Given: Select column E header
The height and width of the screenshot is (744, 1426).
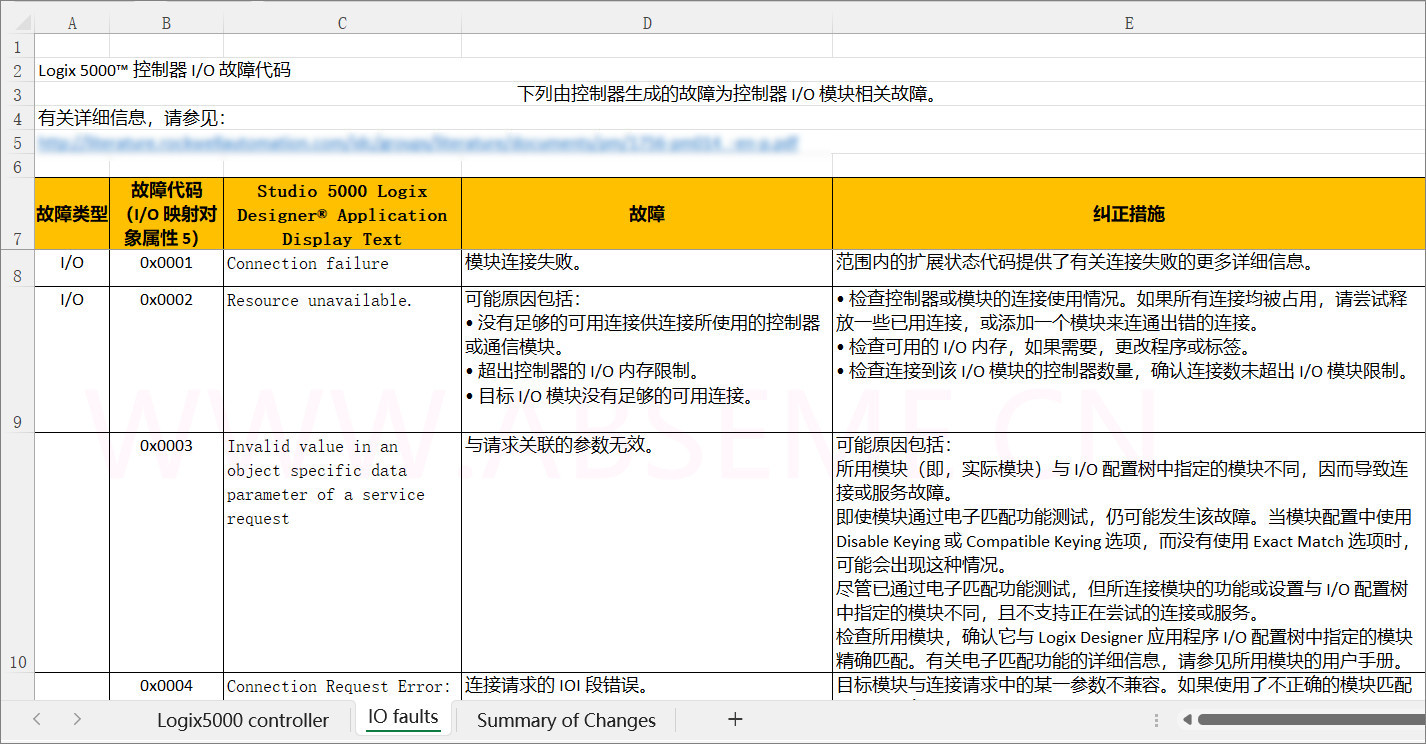Looking at the screenshot, I should [x=1128, y=22].
